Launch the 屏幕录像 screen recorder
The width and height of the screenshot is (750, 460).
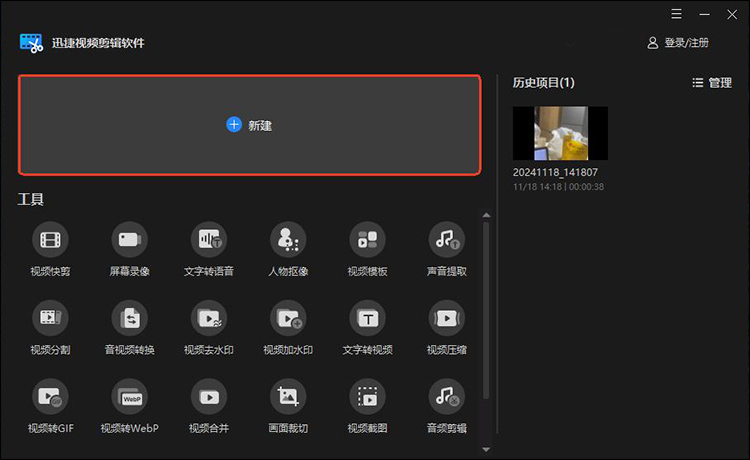pyautogui.click(x=130, y=249)
